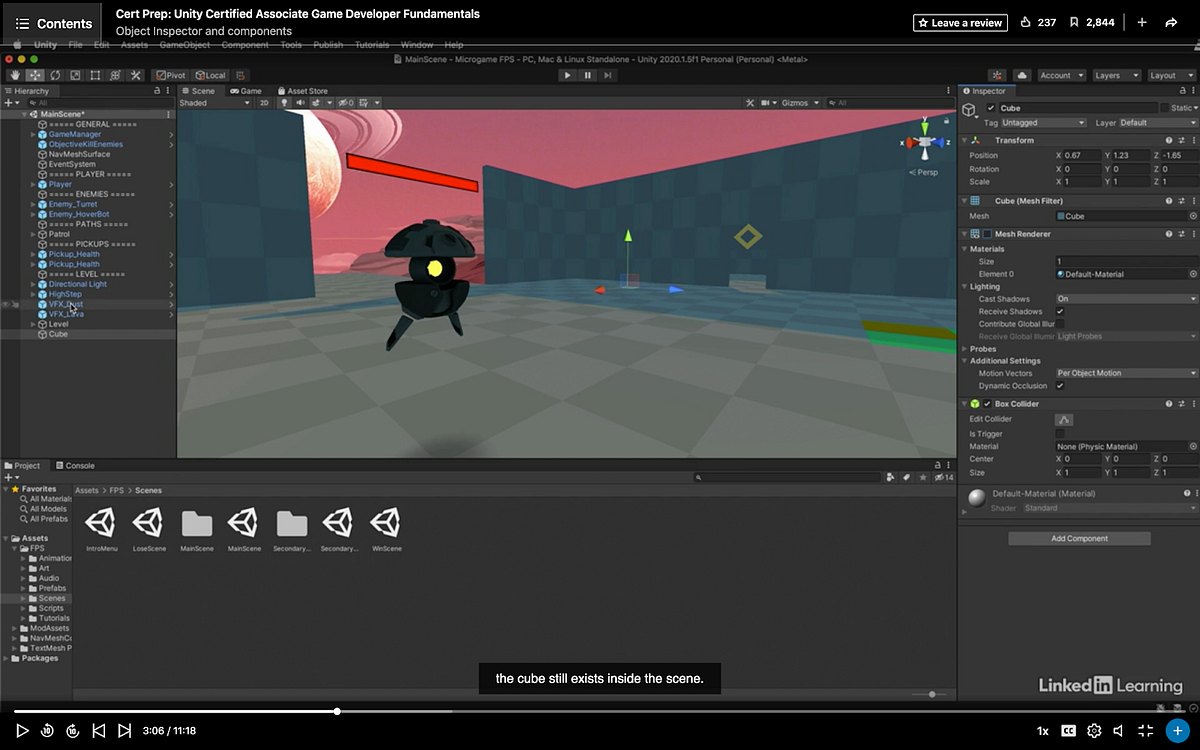Click the Leave a review button
The width and height of the screenshot is (1200, 750).
960,22
